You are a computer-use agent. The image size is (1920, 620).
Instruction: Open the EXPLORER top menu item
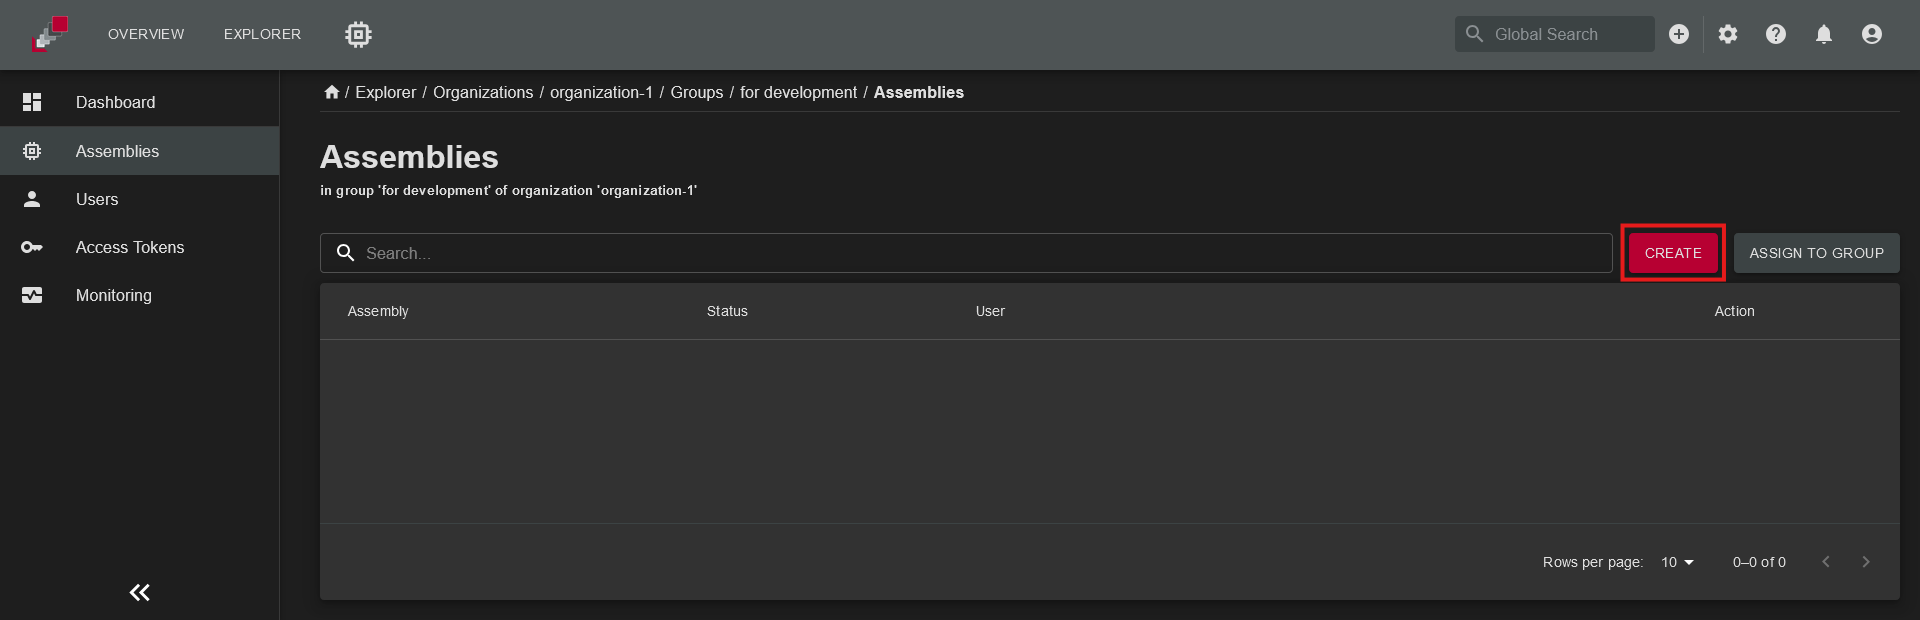[262, 34]
